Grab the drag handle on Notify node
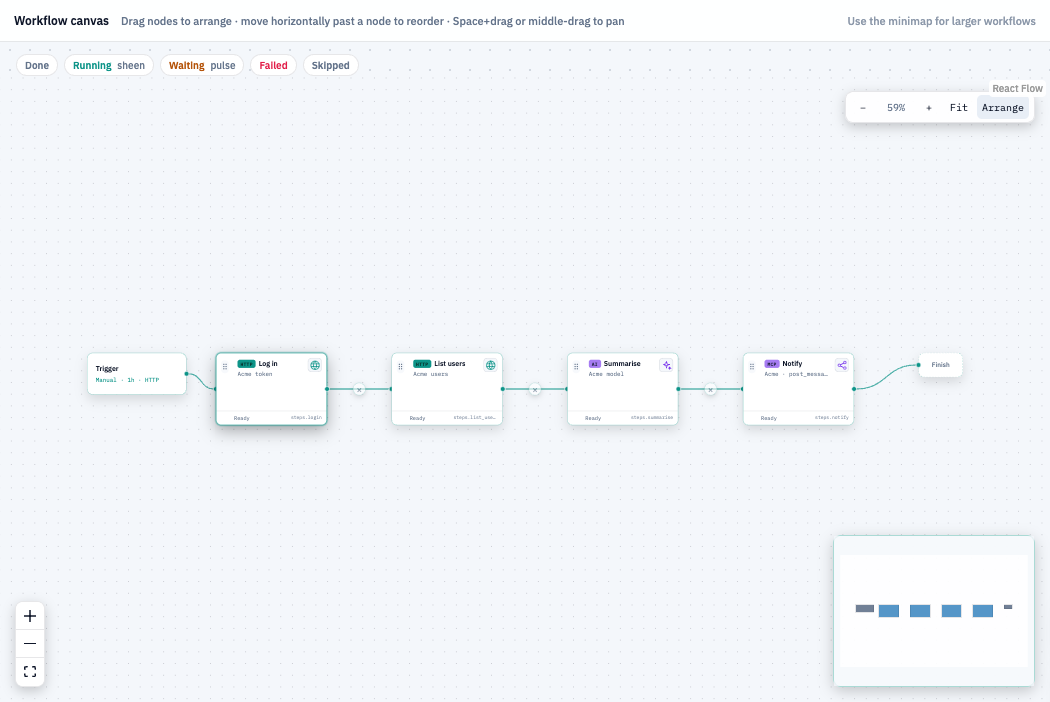The width and height of the screenshot is (1050, 702). click(x=752, y=366)
